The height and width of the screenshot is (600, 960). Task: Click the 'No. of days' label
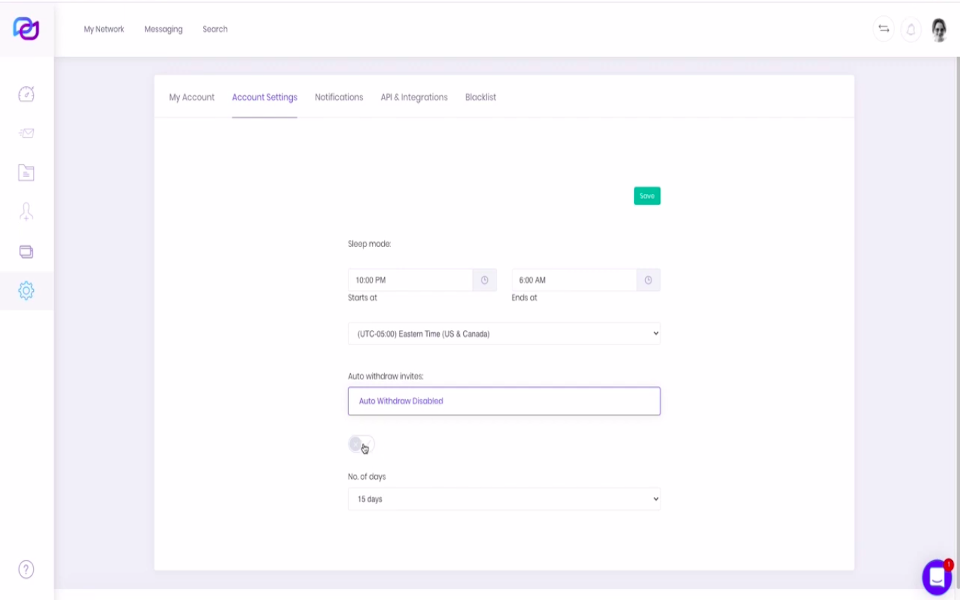click(x=367, y=476)
